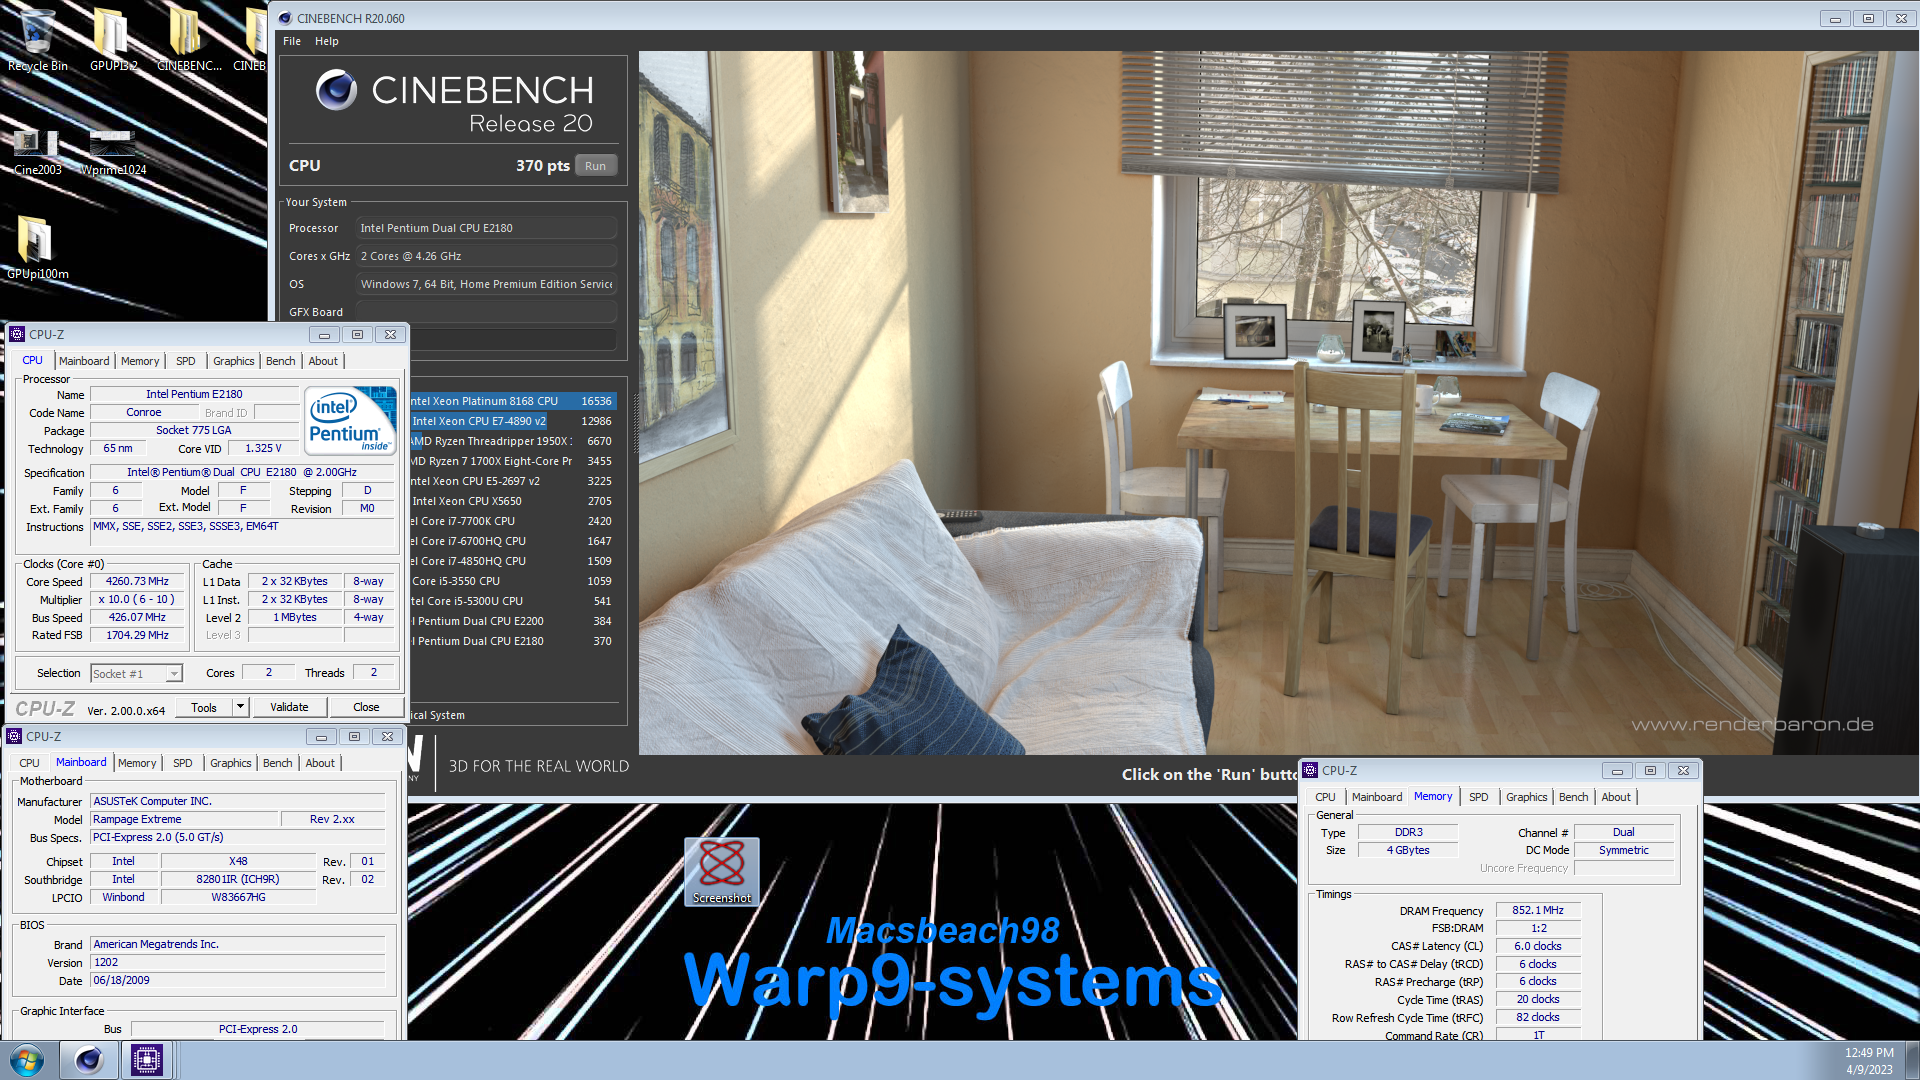Screen dimensions: 1920x1080
Task: Open the Recycle Bin desktop icon
Action: point(37,40)
